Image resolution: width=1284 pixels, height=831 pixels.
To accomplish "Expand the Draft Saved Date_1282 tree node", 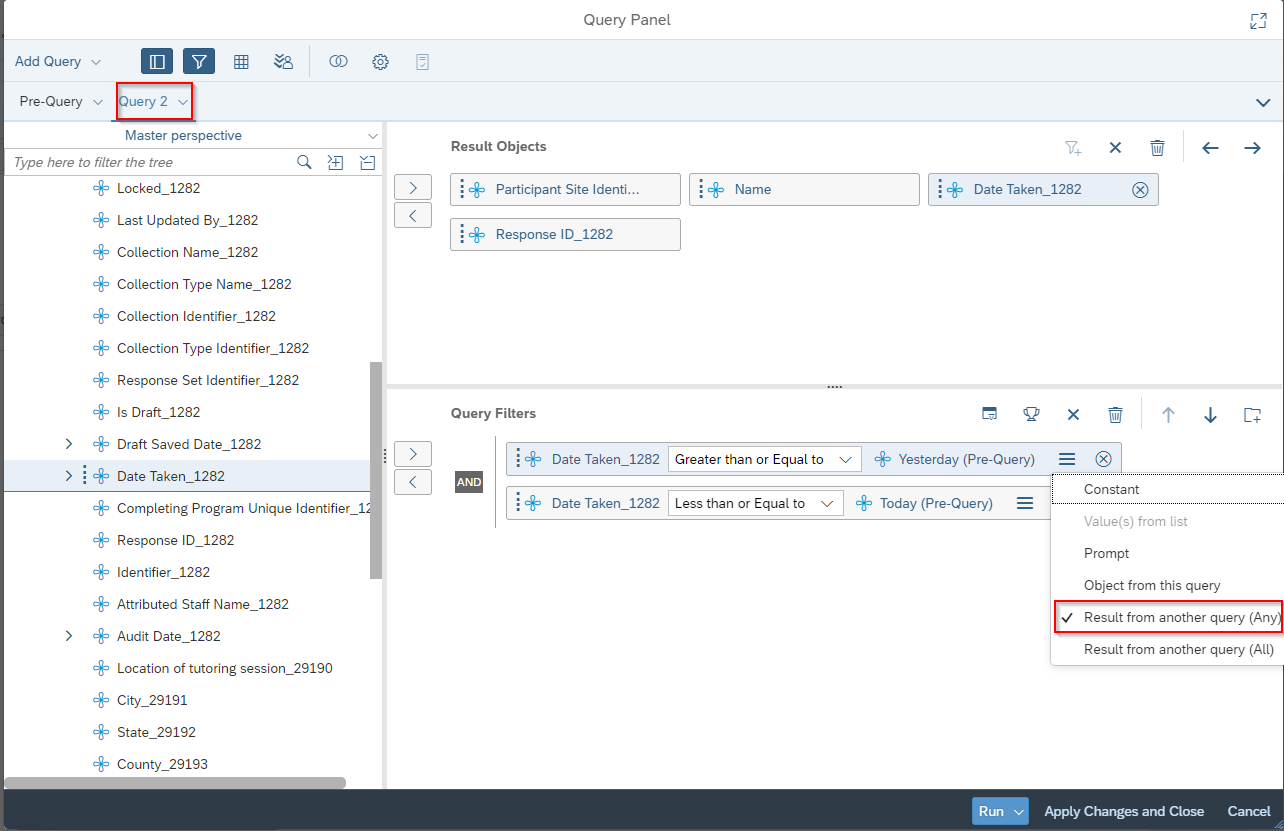I will pos(69,444).
